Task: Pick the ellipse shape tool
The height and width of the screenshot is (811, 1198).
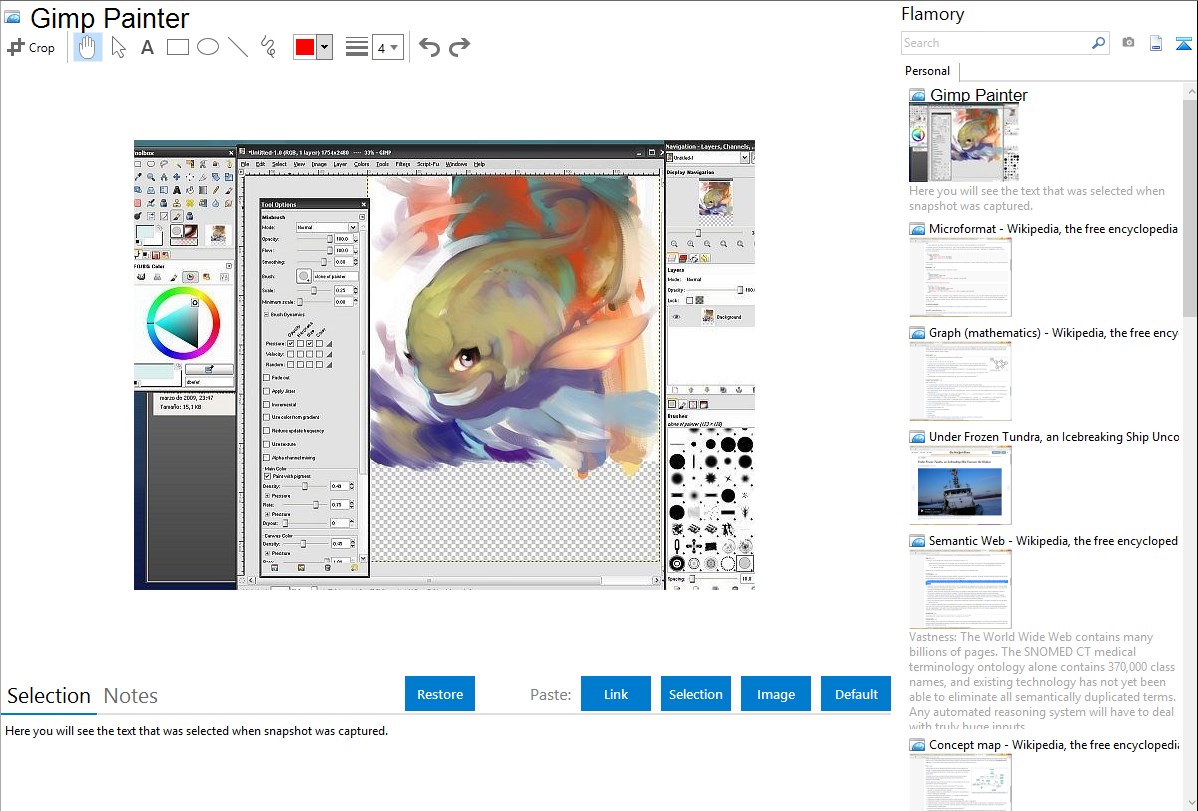Action: [207, 47]
